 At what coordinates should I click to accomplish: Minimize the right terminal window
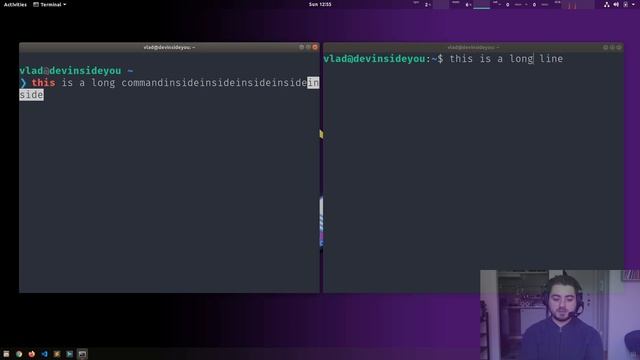tap(606, 47)
